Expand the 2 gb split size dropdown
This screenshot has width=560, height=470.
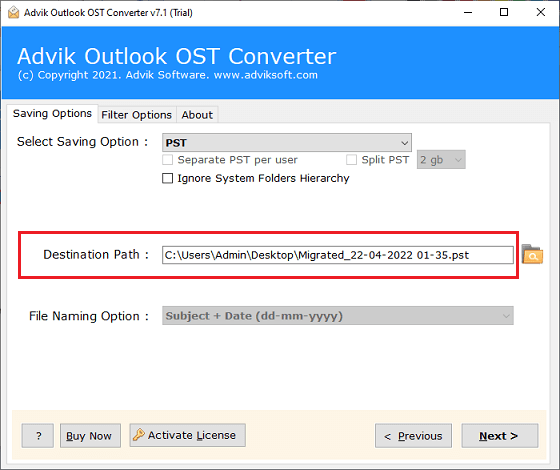pyautogui.click(x=441, y=159)
